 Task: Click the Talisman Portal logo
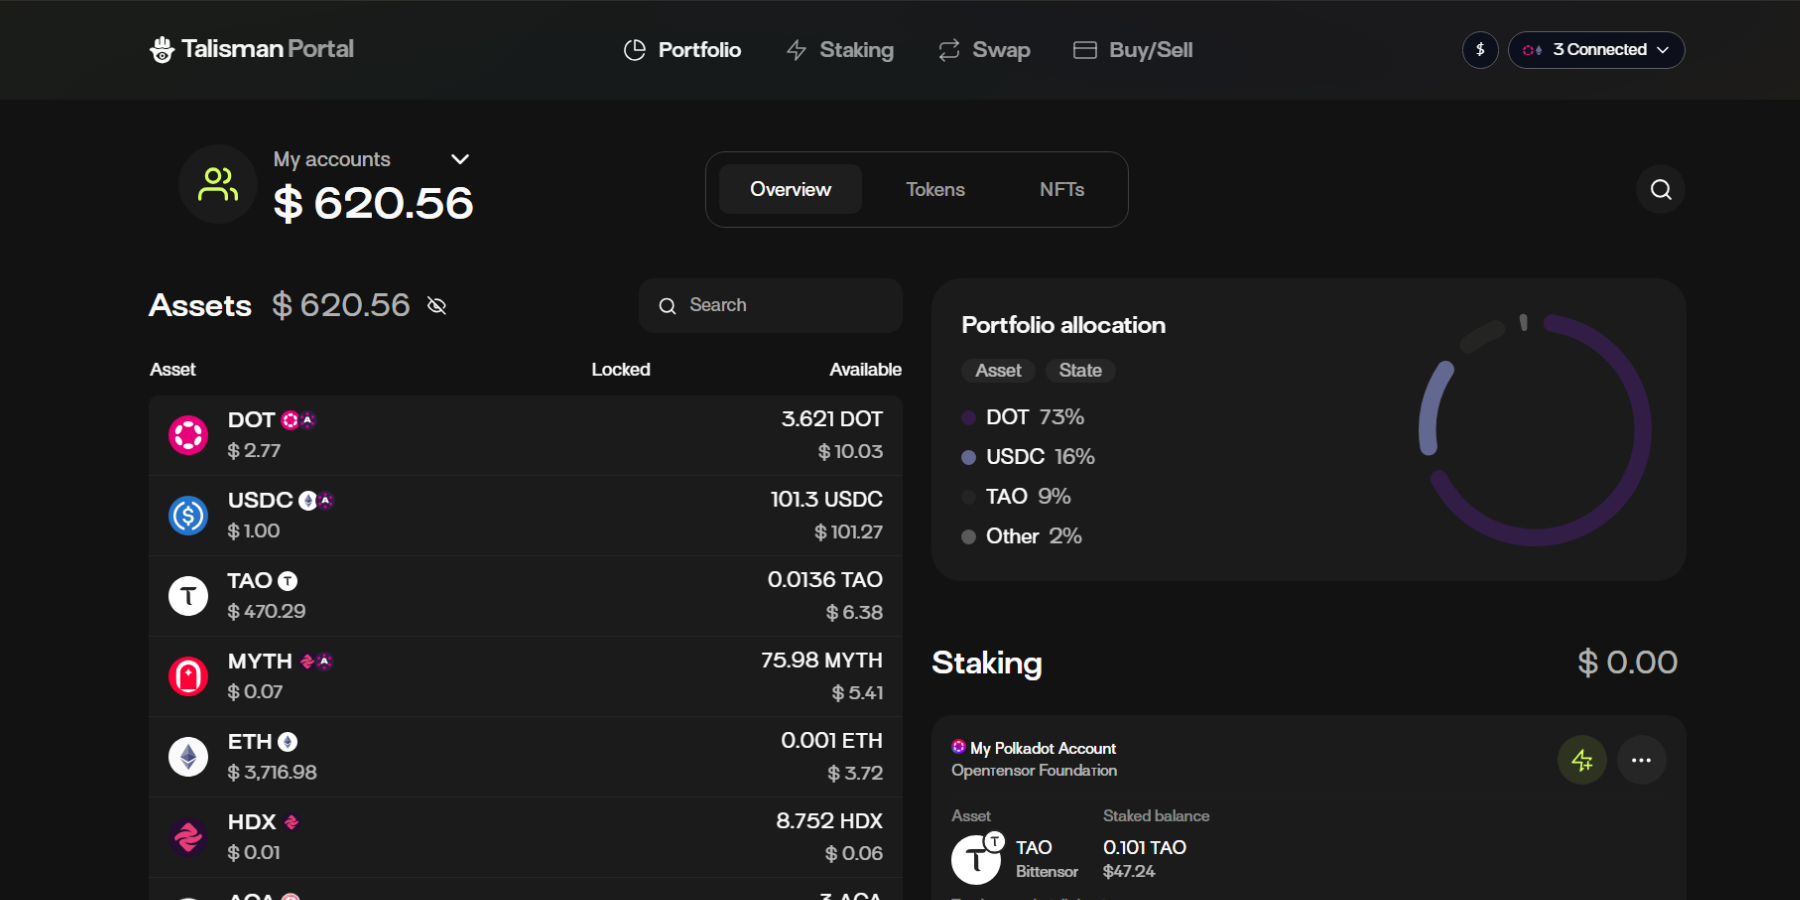click(x=252, y=49)
